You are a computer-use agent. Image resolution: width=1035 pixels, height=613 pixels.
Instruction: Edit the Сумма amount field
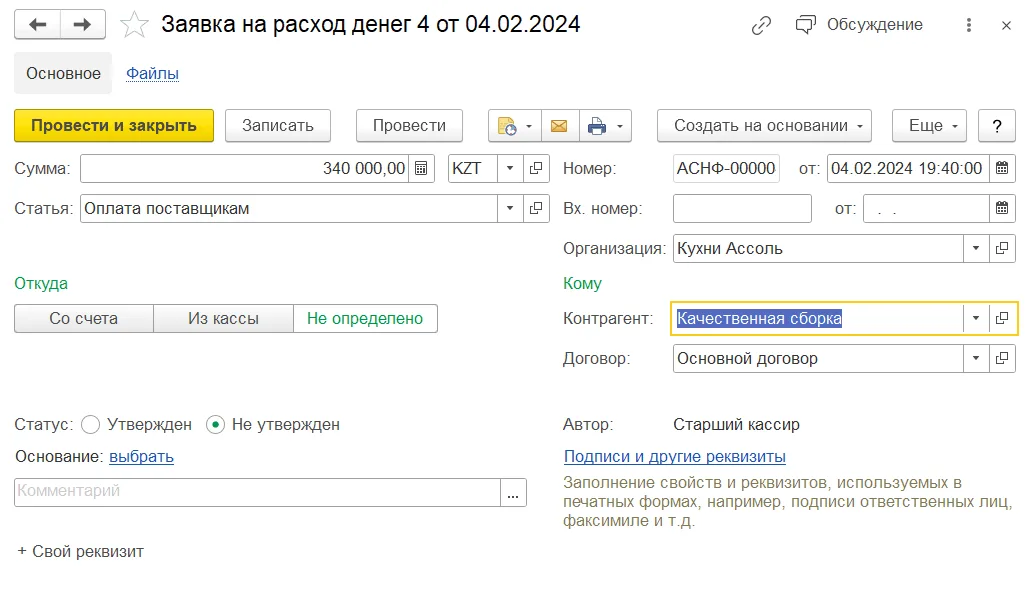pos(244,168)
